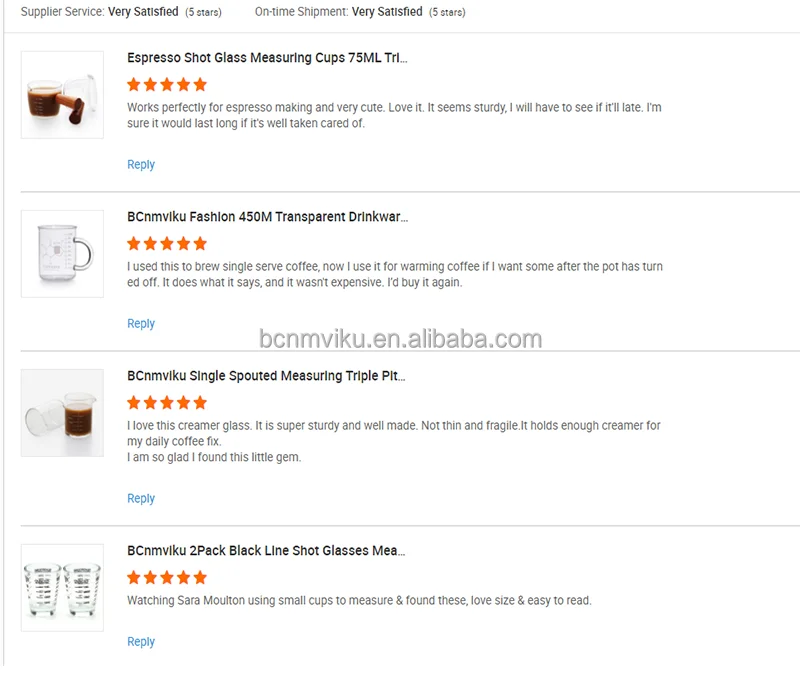This screenshot has width=800, height=674.
Task: Reply to the Sara Moulton review
Action: tap(141, 641)
